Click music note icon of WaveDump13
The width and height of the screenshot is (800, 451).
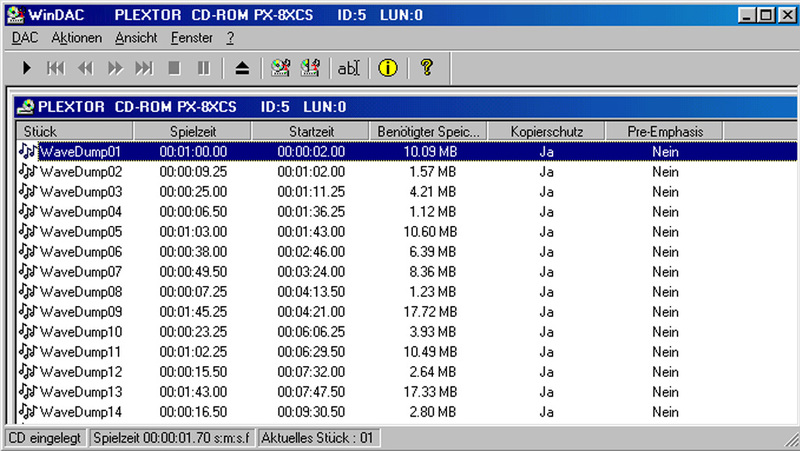click(x=28, y=391)
